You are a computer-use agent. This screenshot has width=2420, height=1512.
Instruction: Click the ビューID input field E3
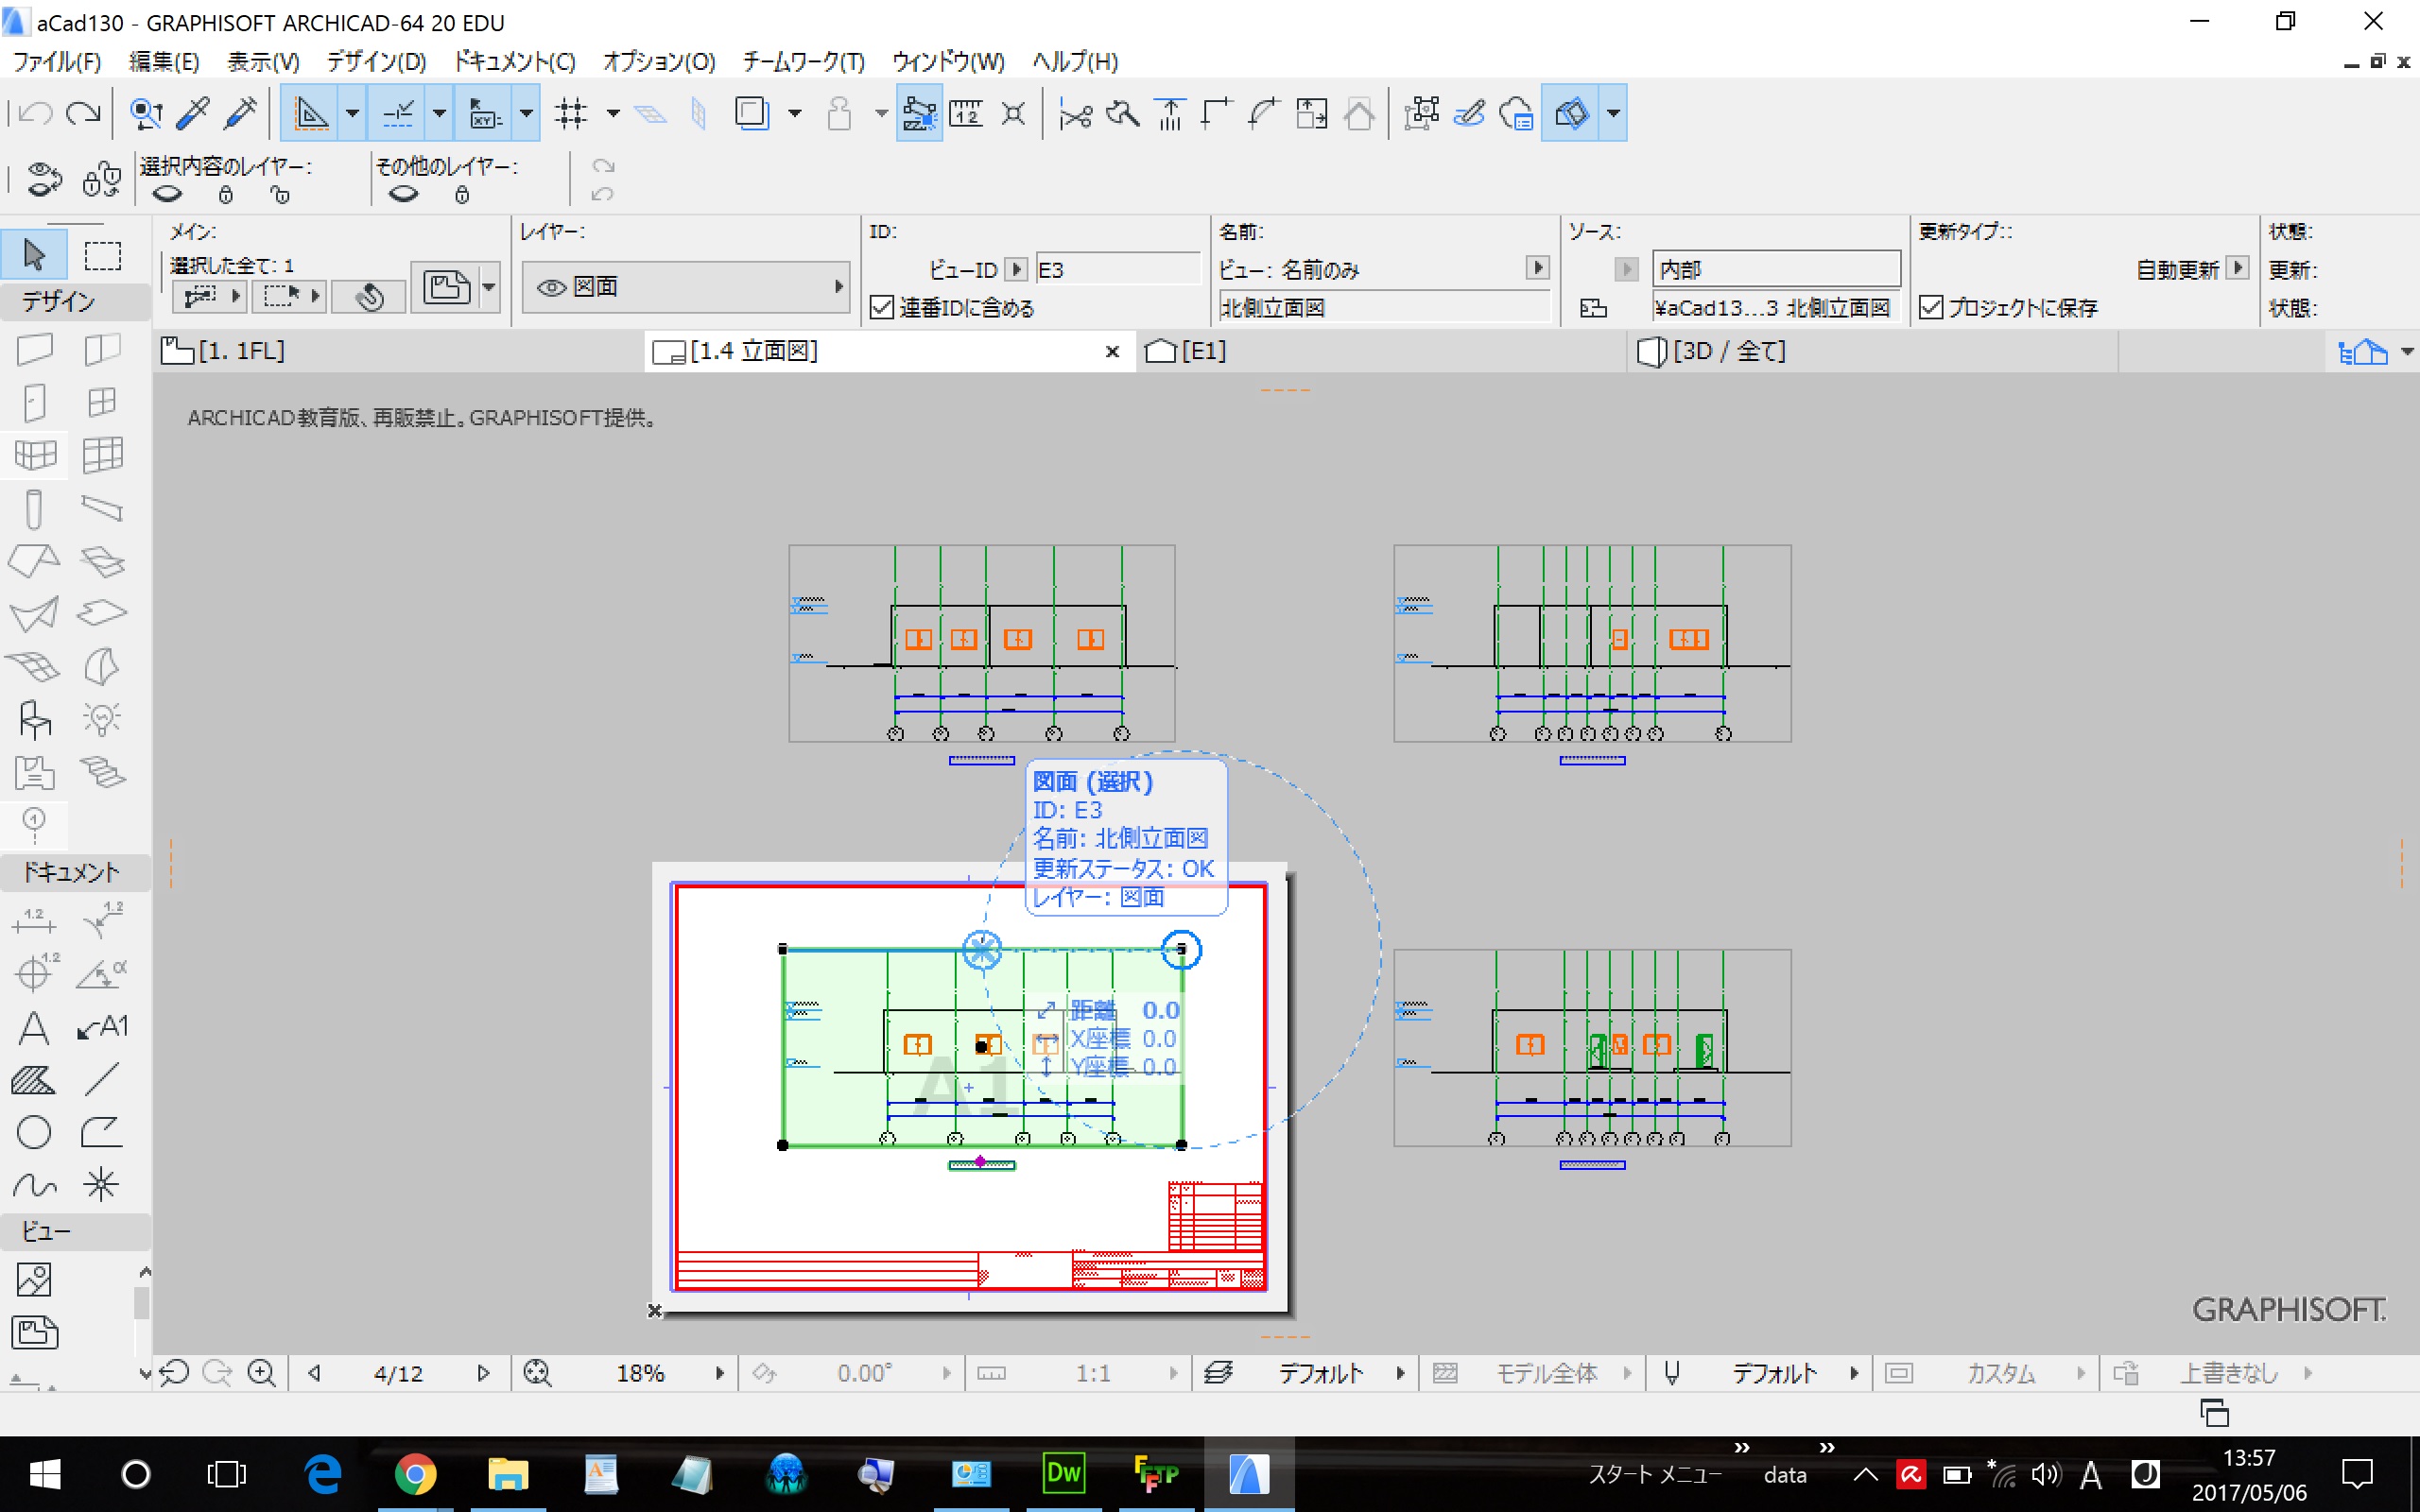(1117, 269)
